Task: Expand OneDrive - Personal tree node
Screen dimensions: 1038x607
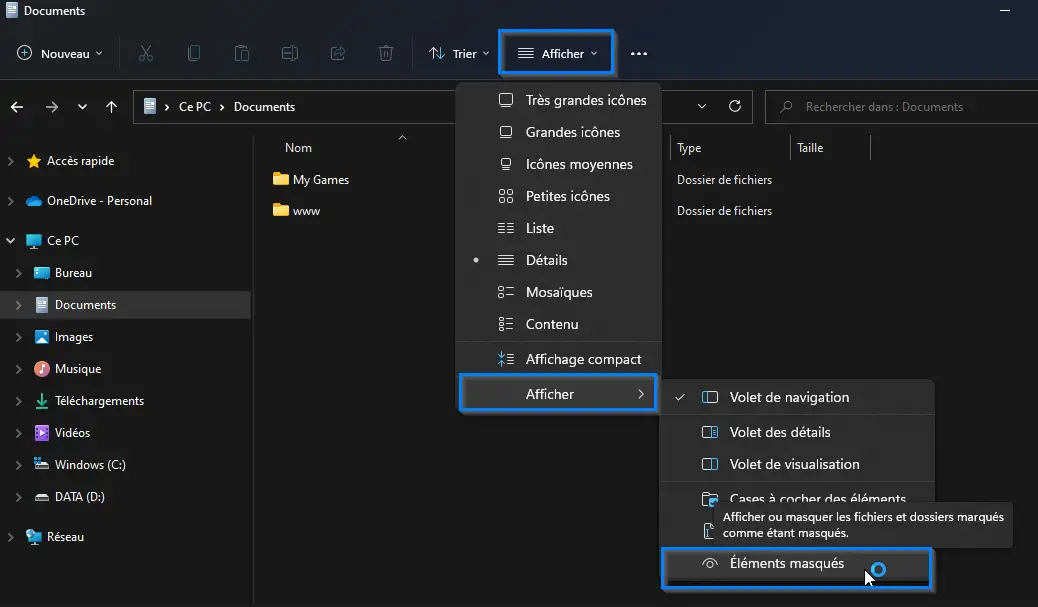Action: click(11, 201)
